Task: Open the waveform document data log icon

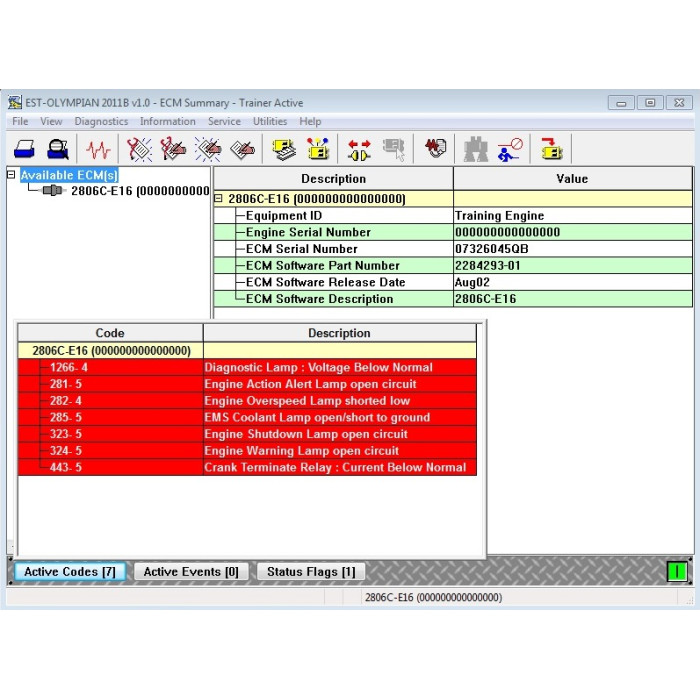Action: (435, 148)
